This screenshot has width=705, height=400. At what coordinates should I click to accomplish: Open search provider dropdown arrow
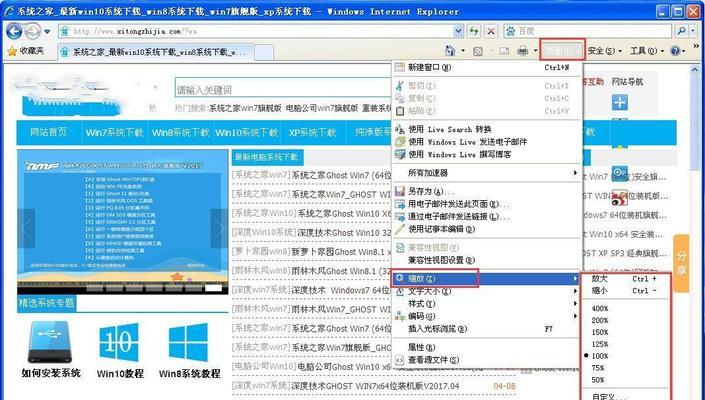(694, 31)
